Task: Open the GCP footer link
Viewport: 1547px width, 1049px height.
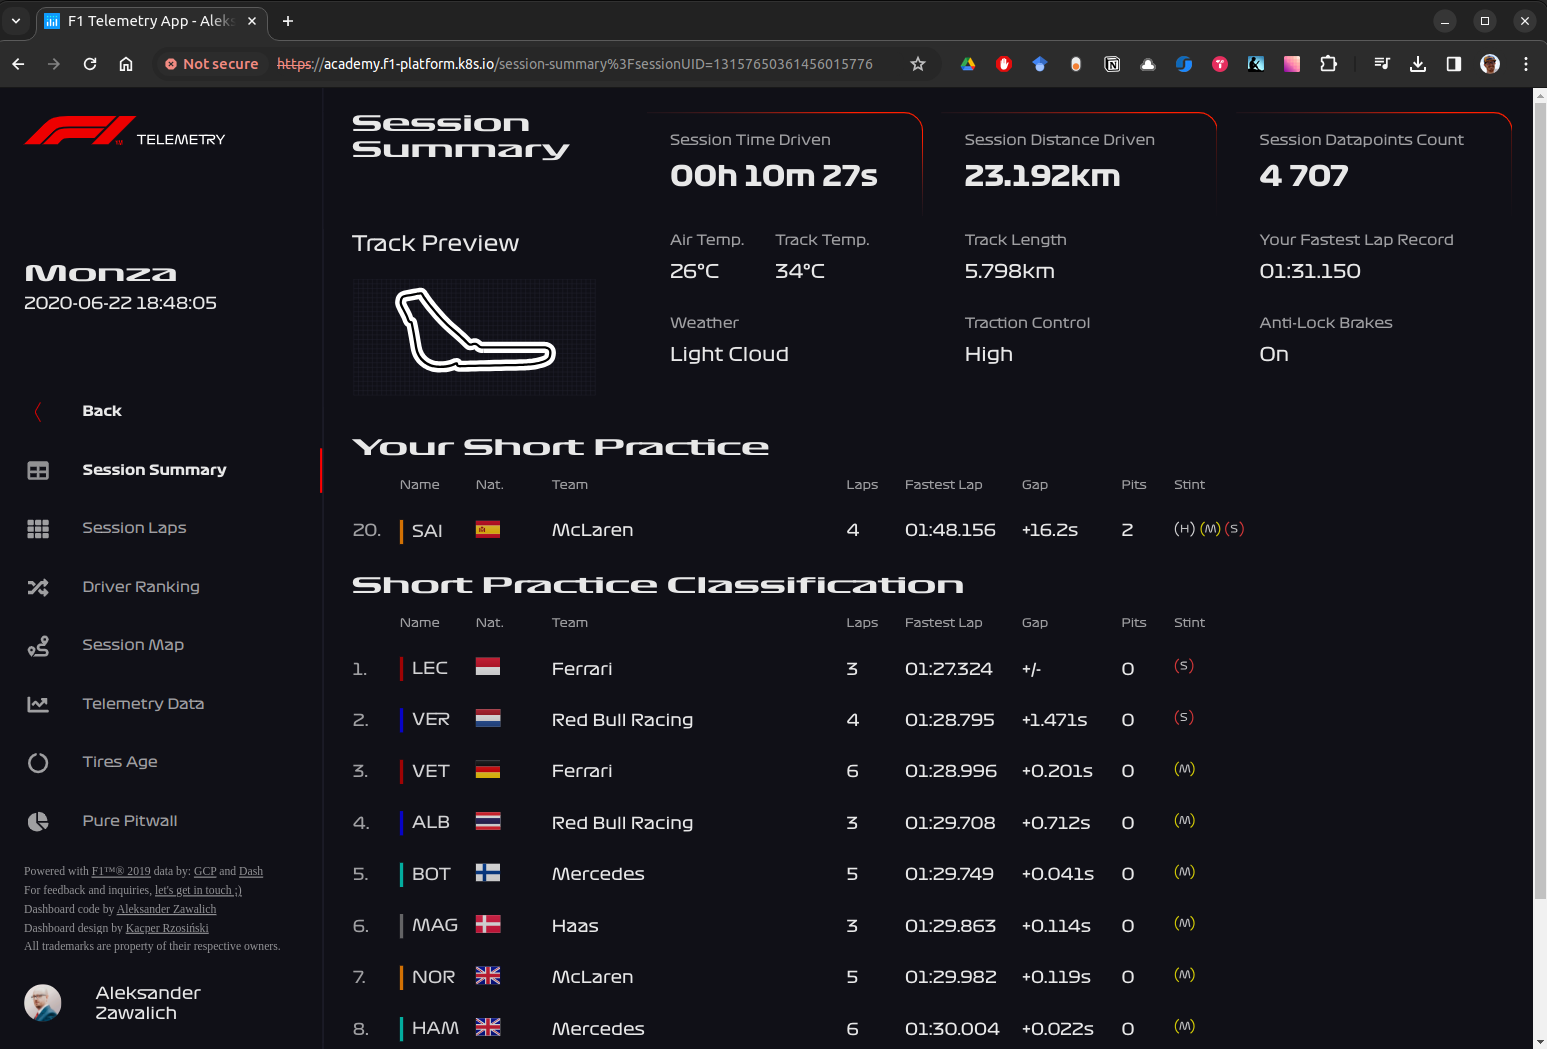Action: coord(205,871)
